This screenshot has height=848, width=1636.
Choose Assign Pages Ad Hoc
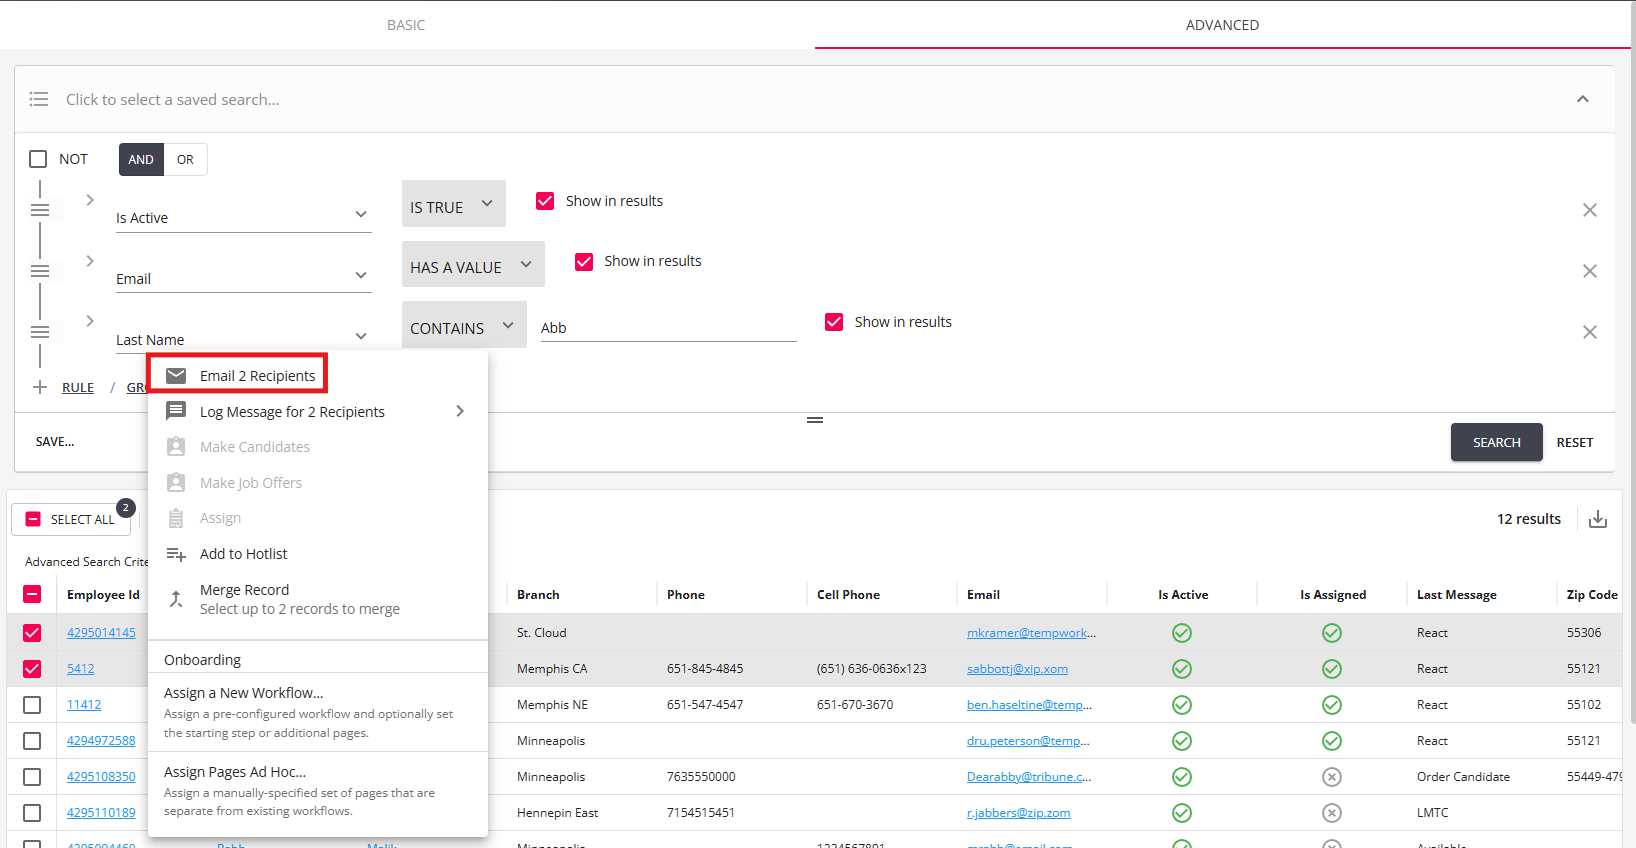coord(318,791)
